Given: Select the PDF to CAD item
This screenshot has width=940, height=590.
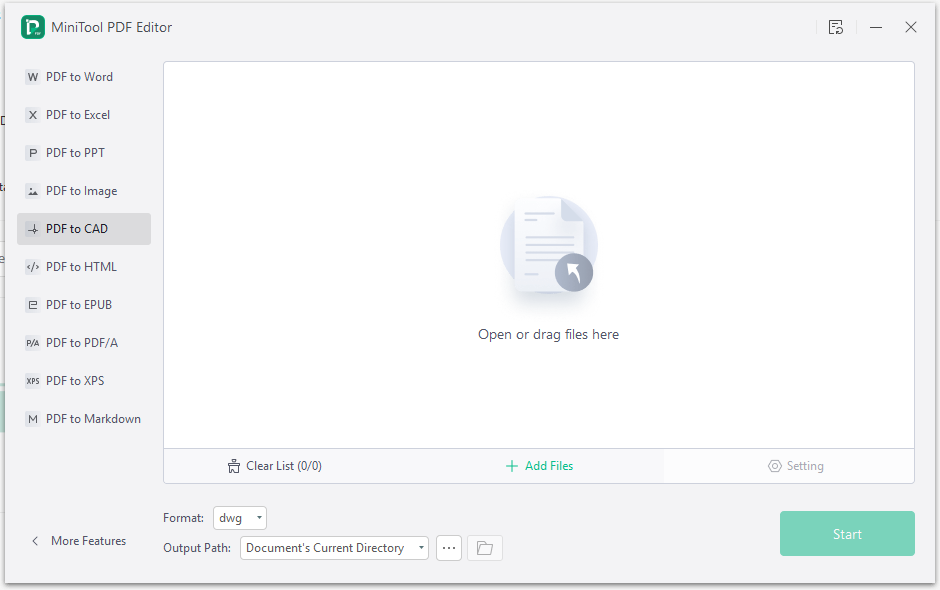Looking at the screenshot, I should (x=84, y=228).
